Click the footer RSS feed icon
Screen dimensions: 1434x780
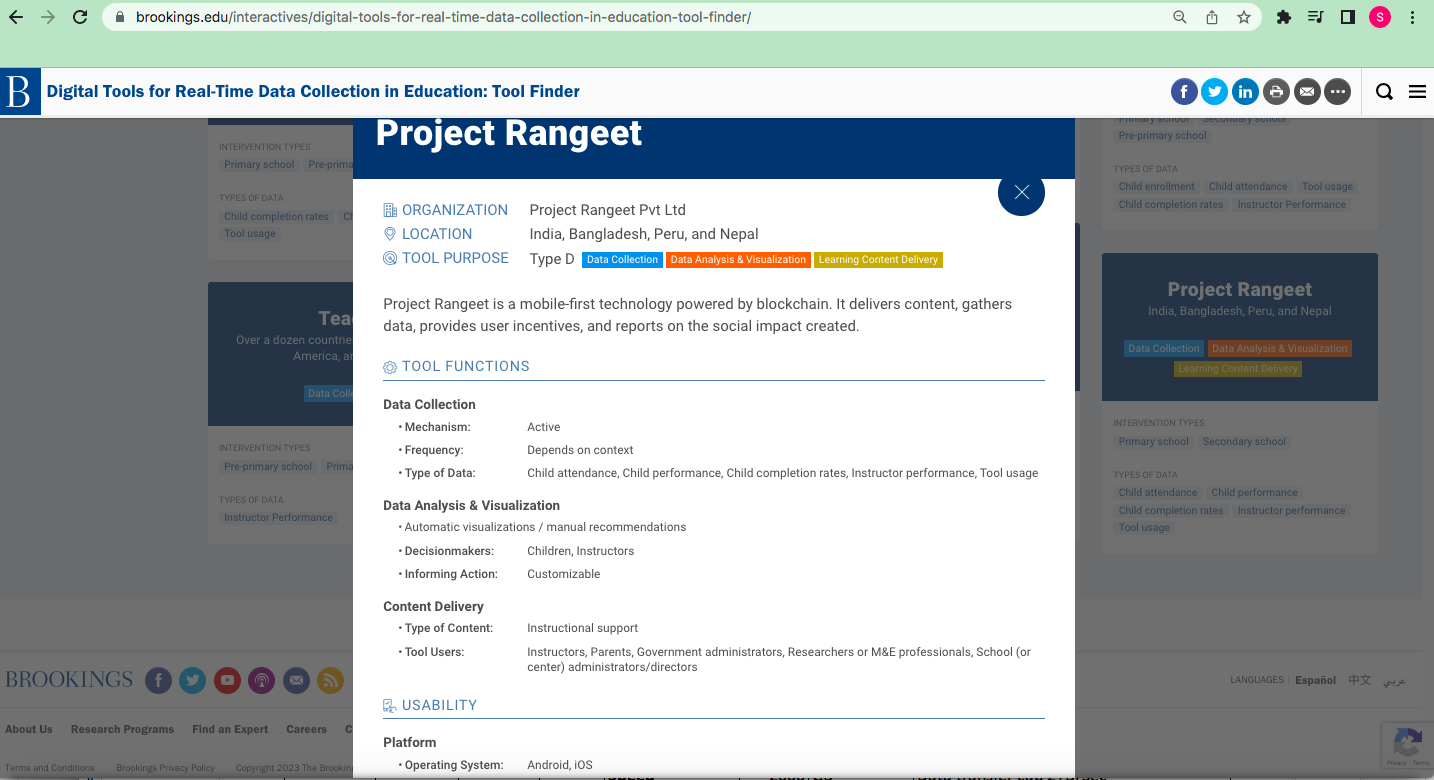point(330,681)
